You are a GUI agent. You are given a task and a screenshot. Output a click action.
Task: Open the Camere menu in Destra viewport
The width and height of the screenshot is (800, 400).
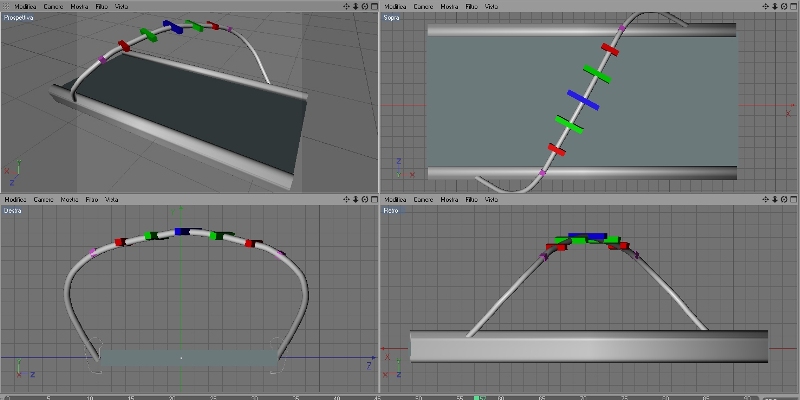43,199
